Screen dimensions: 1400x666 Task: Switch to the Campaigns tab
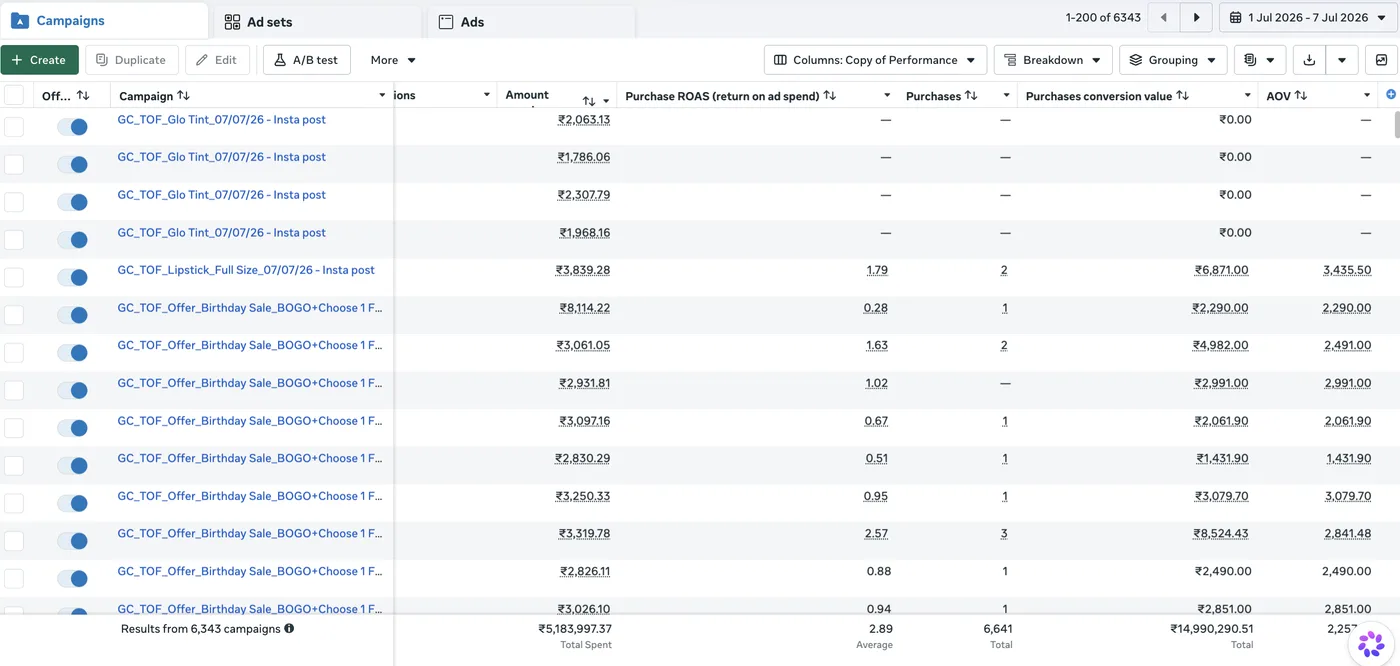(104, 20)
